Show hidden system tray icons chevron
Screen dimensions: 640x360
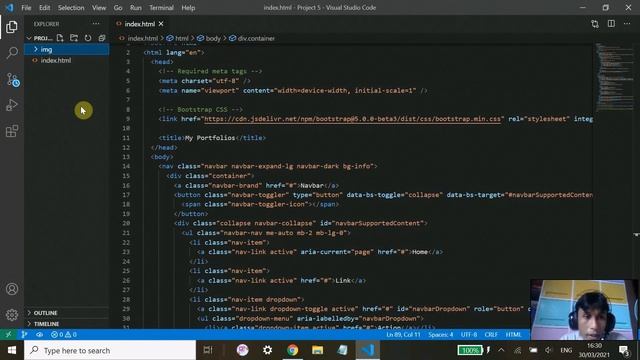coord(501,350)
